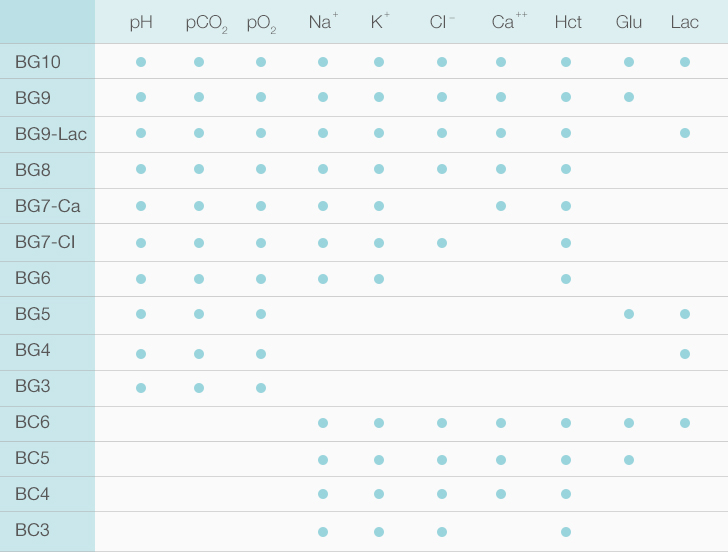728x552 pixels.
Task: Select the pH column header
Action: 141,22
